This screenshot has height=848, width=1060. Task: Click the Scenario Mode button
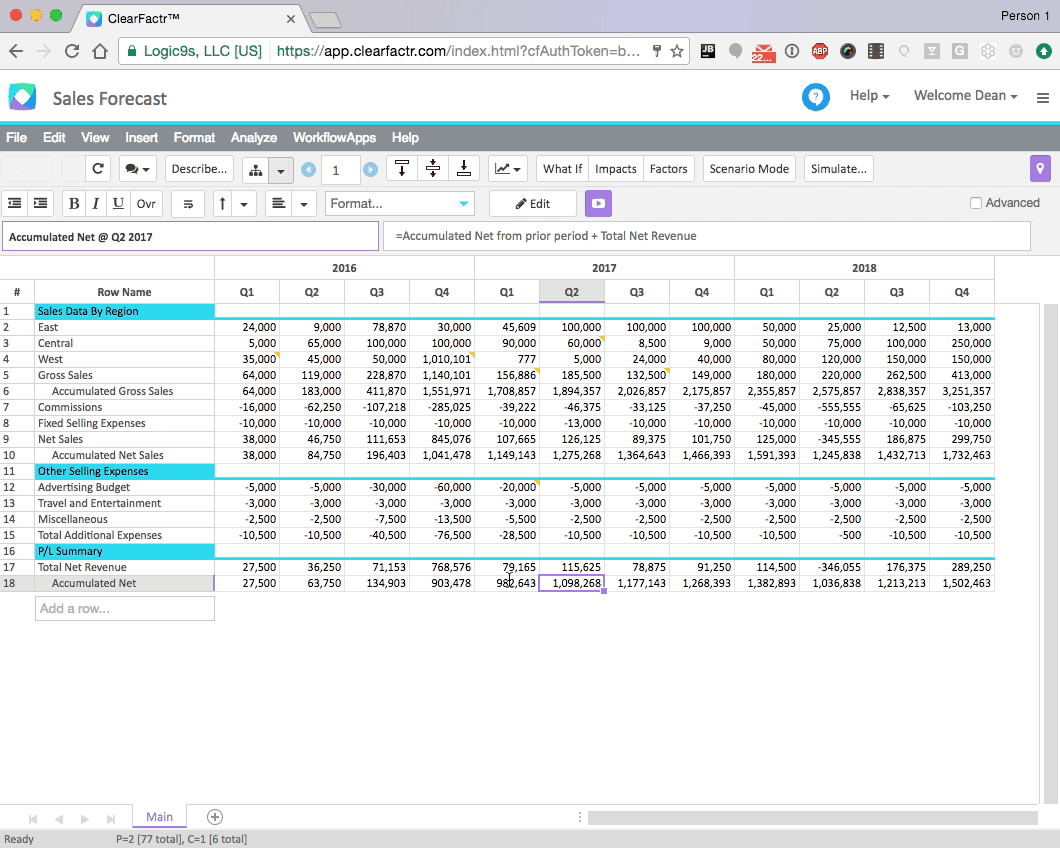tap(749, 169)
